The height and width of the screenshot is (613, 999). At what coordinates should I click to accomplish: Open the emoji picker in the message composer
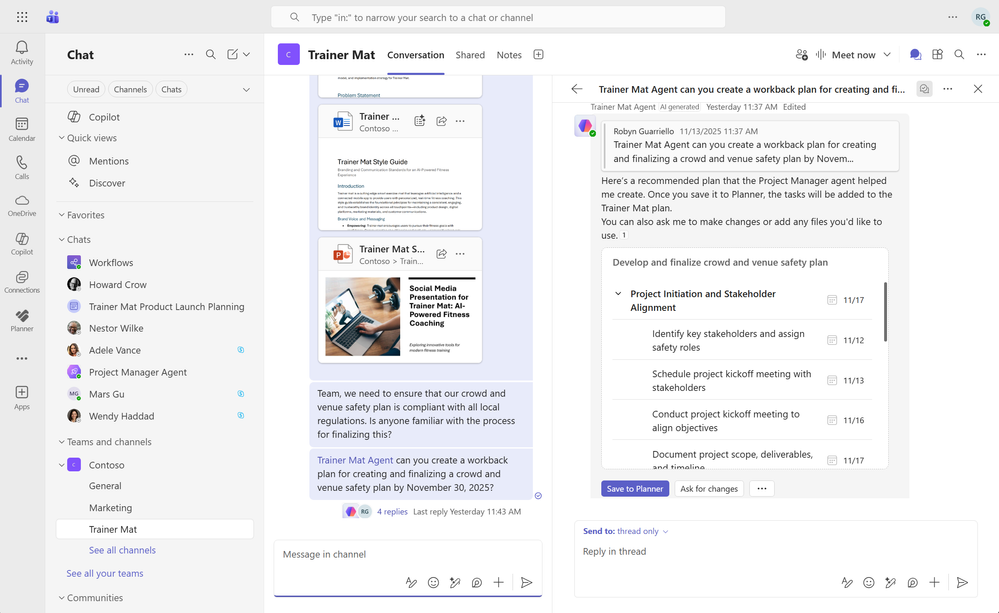point(433,582)
